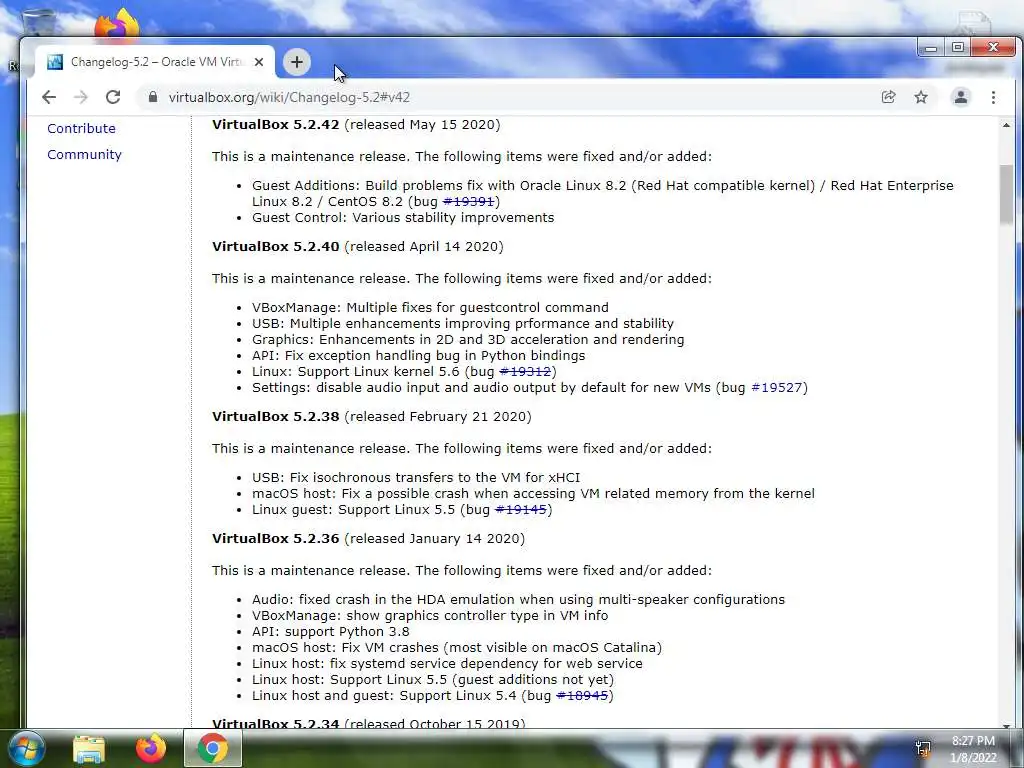Click 'Graphics: Enhancements in 2D and 3D' item
Screen dimensions: 1024x768
468,340
